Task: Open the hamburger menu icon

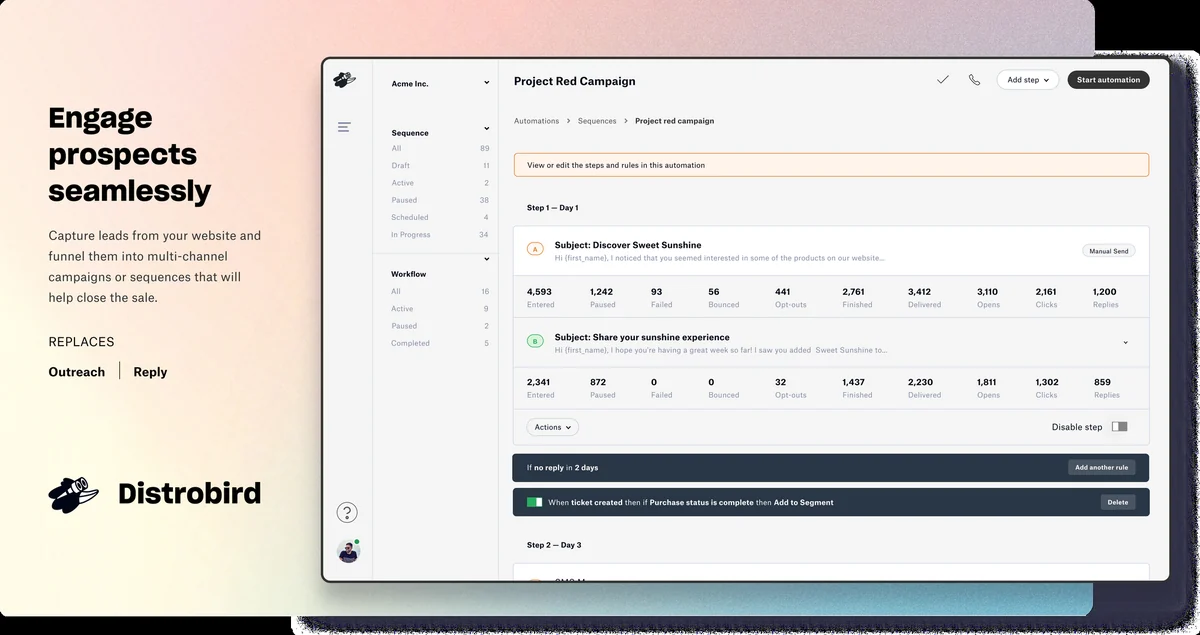Action: point(344,127)
